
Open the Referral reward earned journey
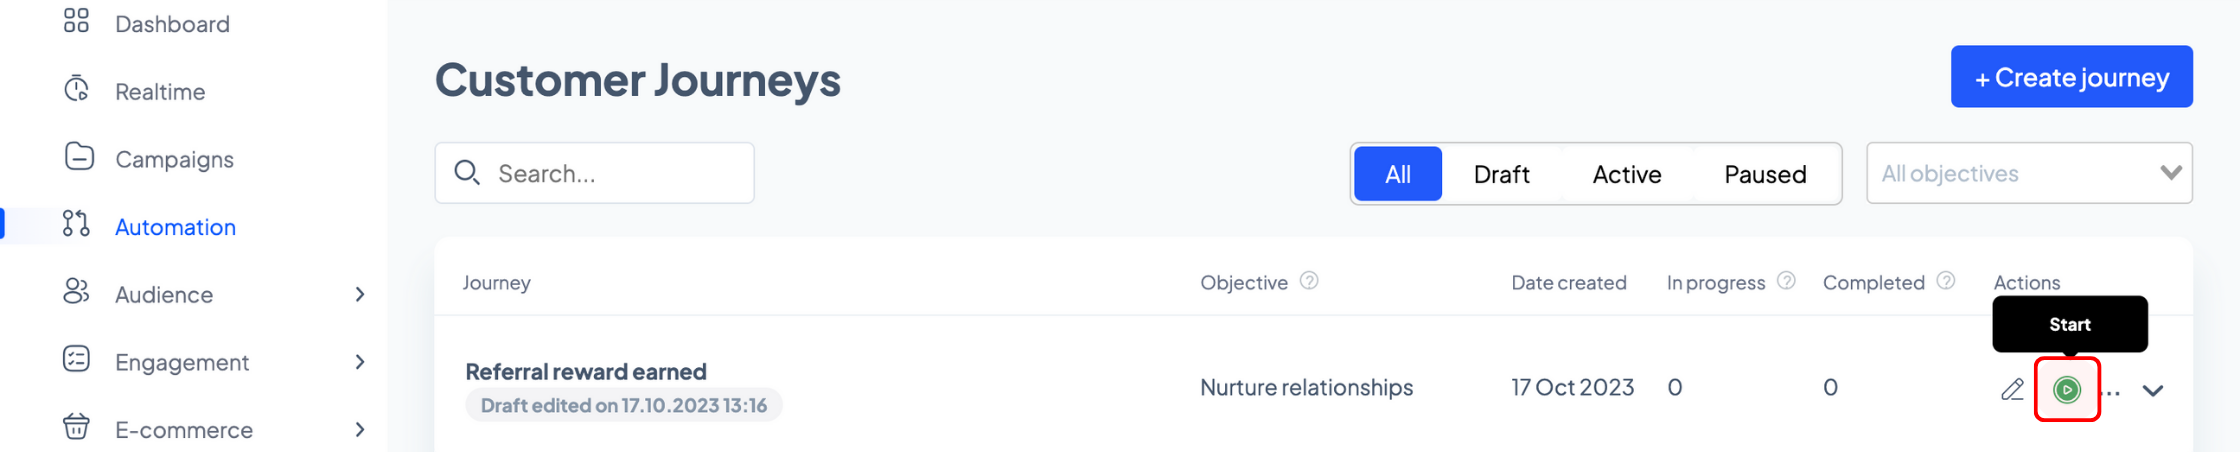pos(586,372)
